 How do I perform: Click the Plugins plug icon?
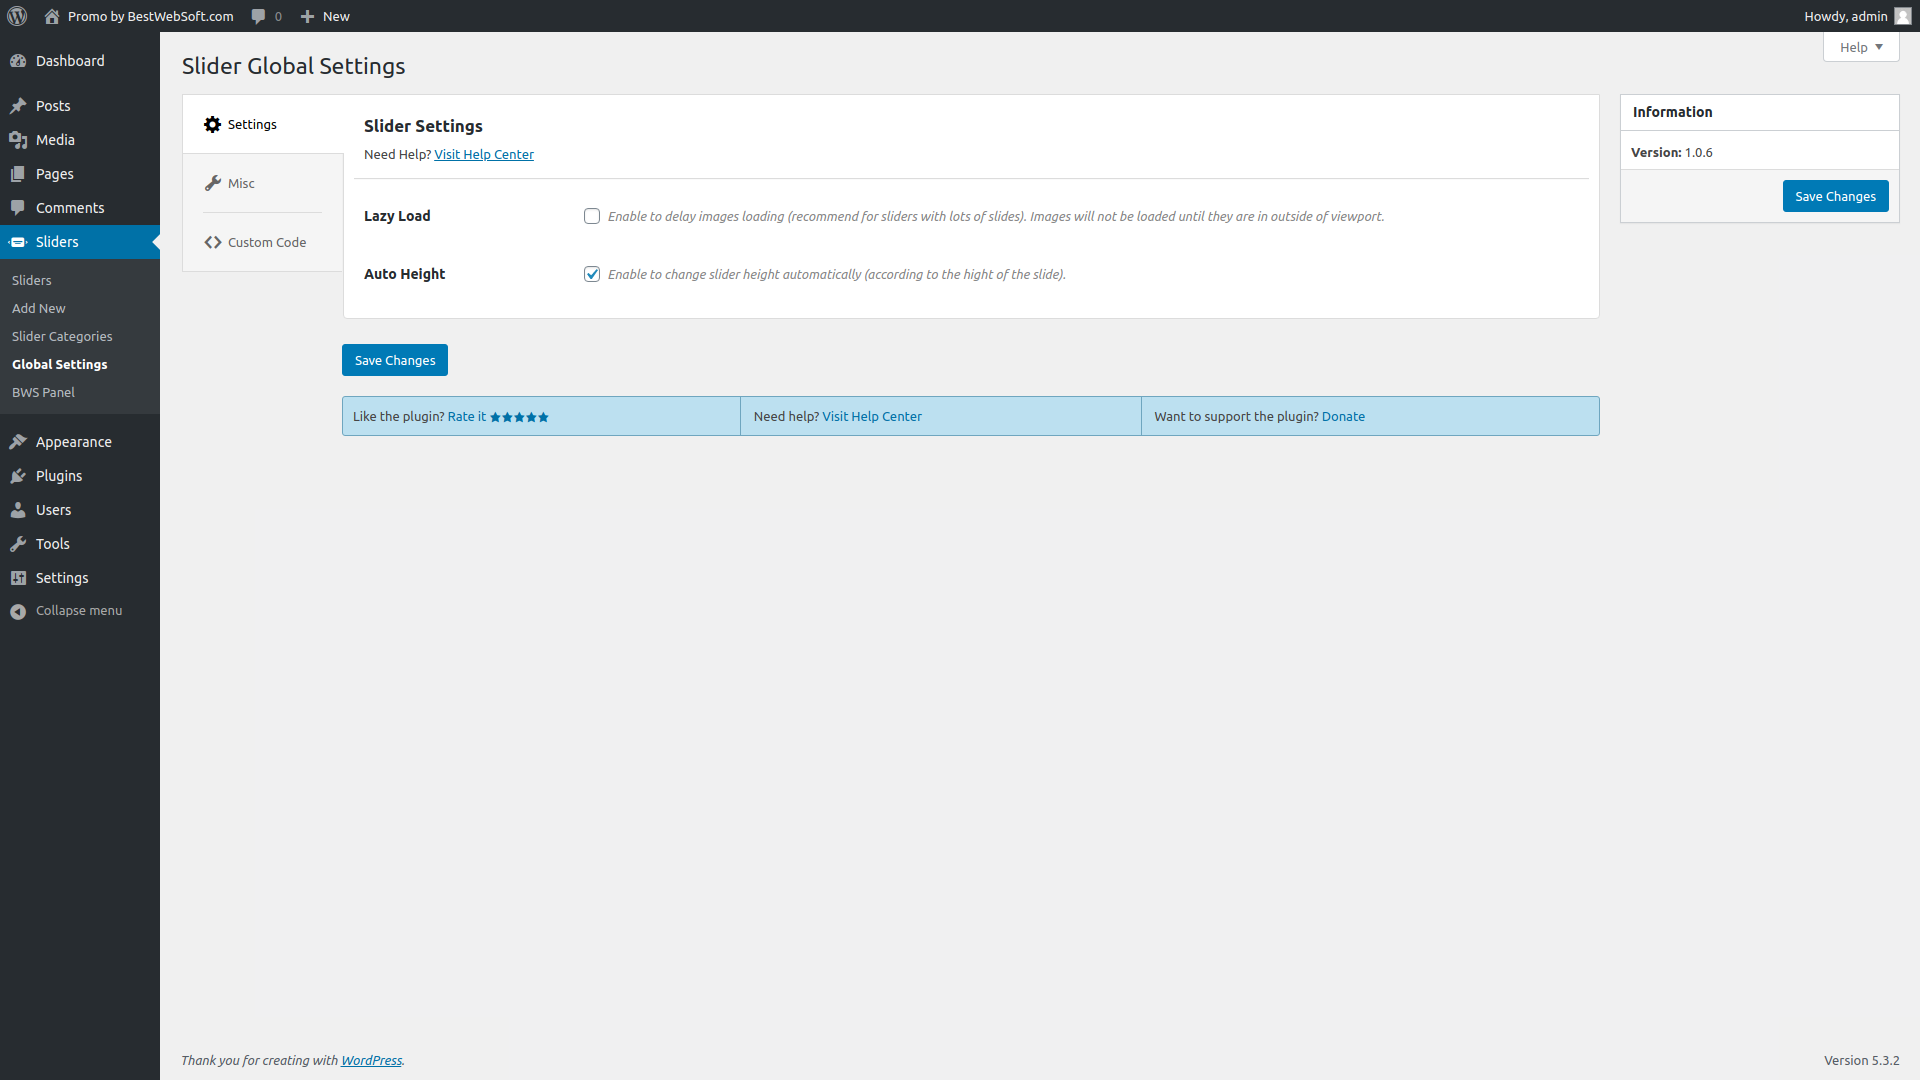click(18, 476)
